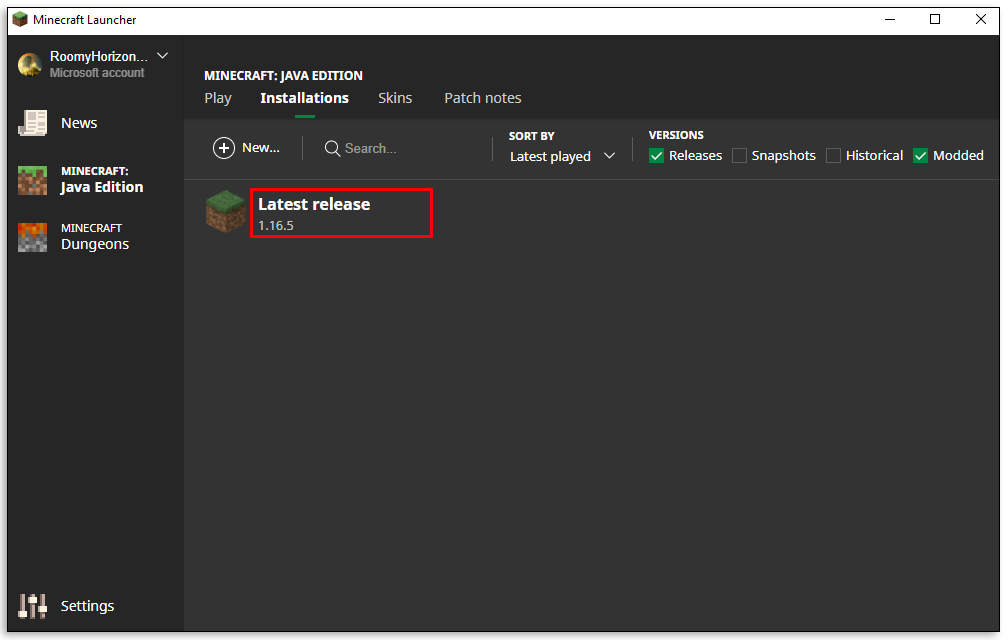
Task: Select the Java Edition grass block icon
Action: pyautogui.click(x=32, y=180)
